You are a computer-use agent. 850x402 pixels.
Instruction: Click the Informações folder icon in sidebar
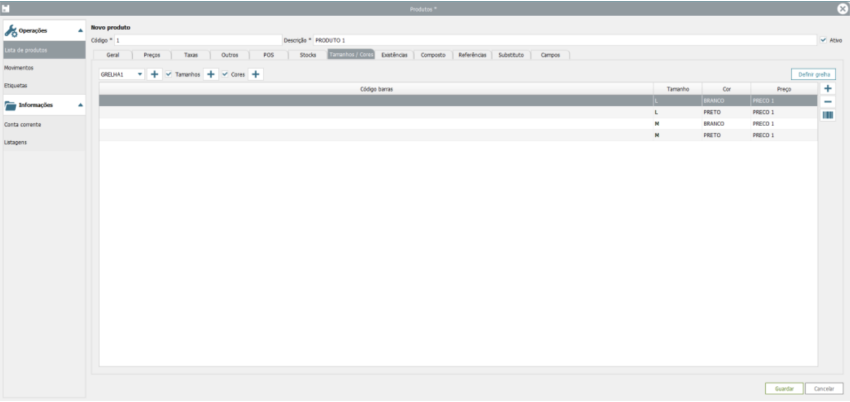point(11,105)
